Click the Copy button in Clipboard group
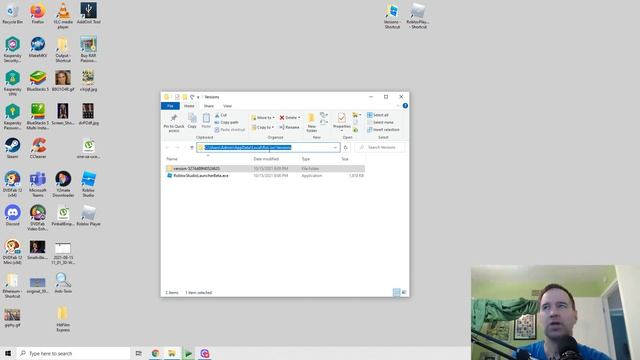 tap(192, 121)
